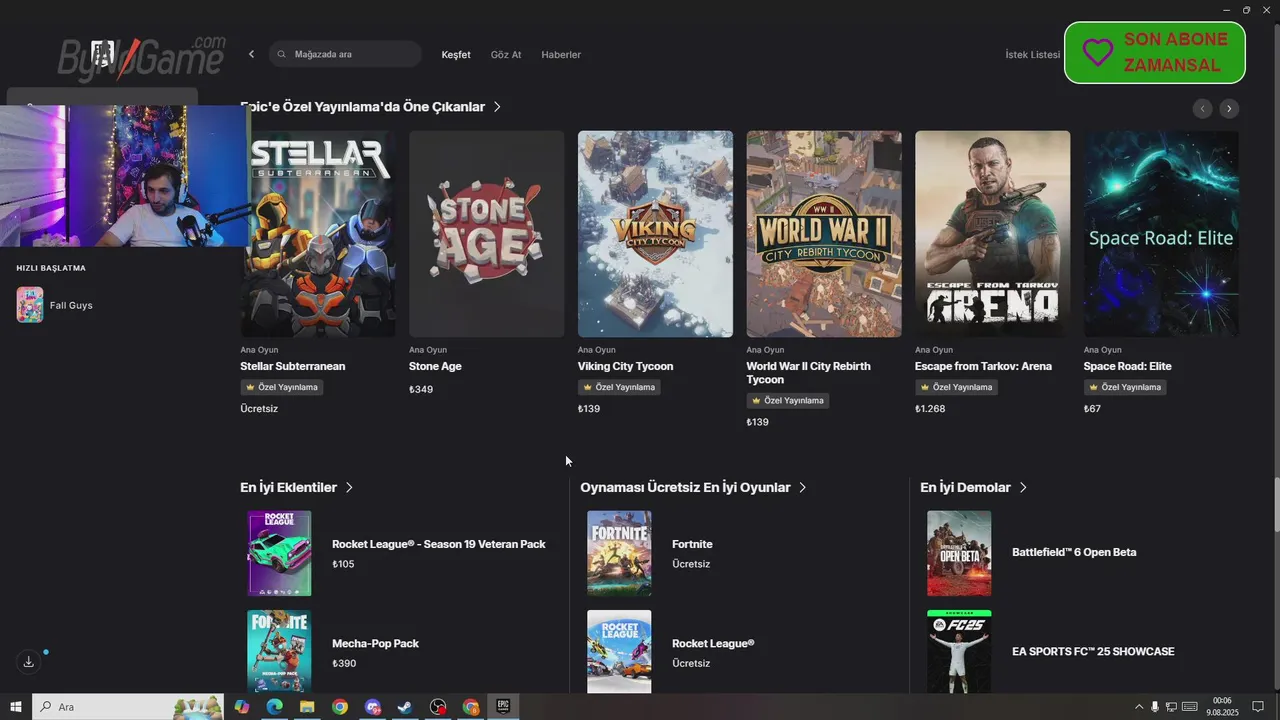Show previous featured games in carousel
The width and height of the screenshot is (1280, 720).
click(x=1202, y=108)
